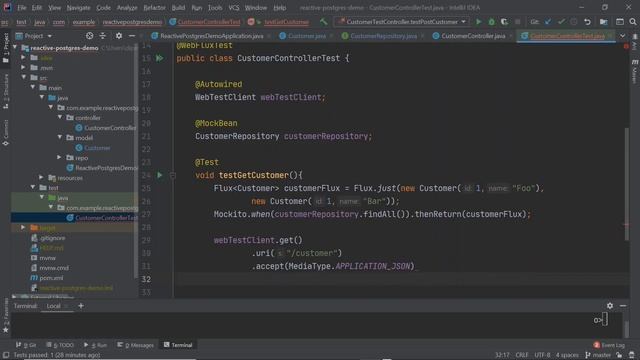Open Project Structure folder icon
The height and width of the screenshot is (360, 640).
pyautogui.click(x=603, y=22)
